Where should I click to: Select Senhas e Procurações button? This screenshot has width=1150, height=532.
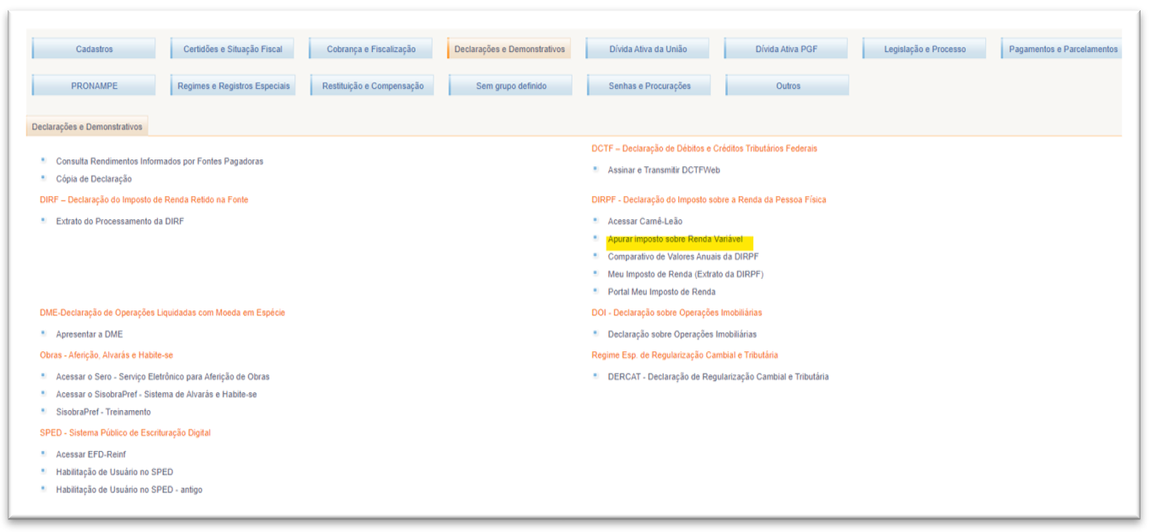click(x=649, y=86)
